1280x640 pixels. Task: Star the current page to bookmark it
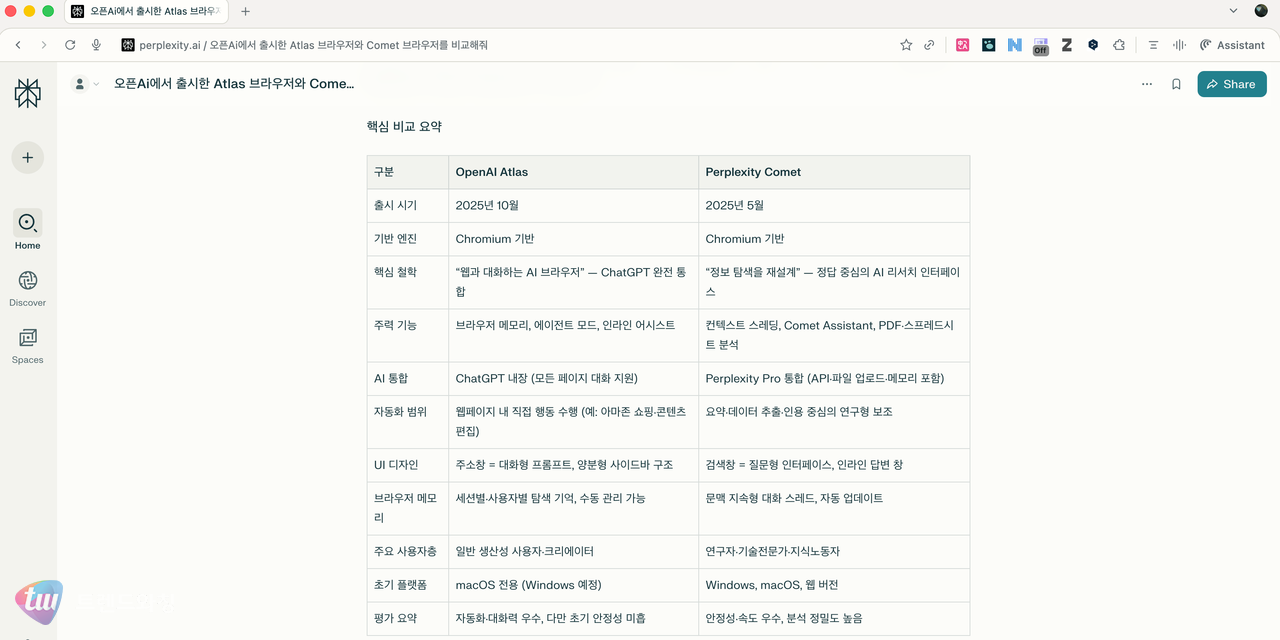[905, 45]
